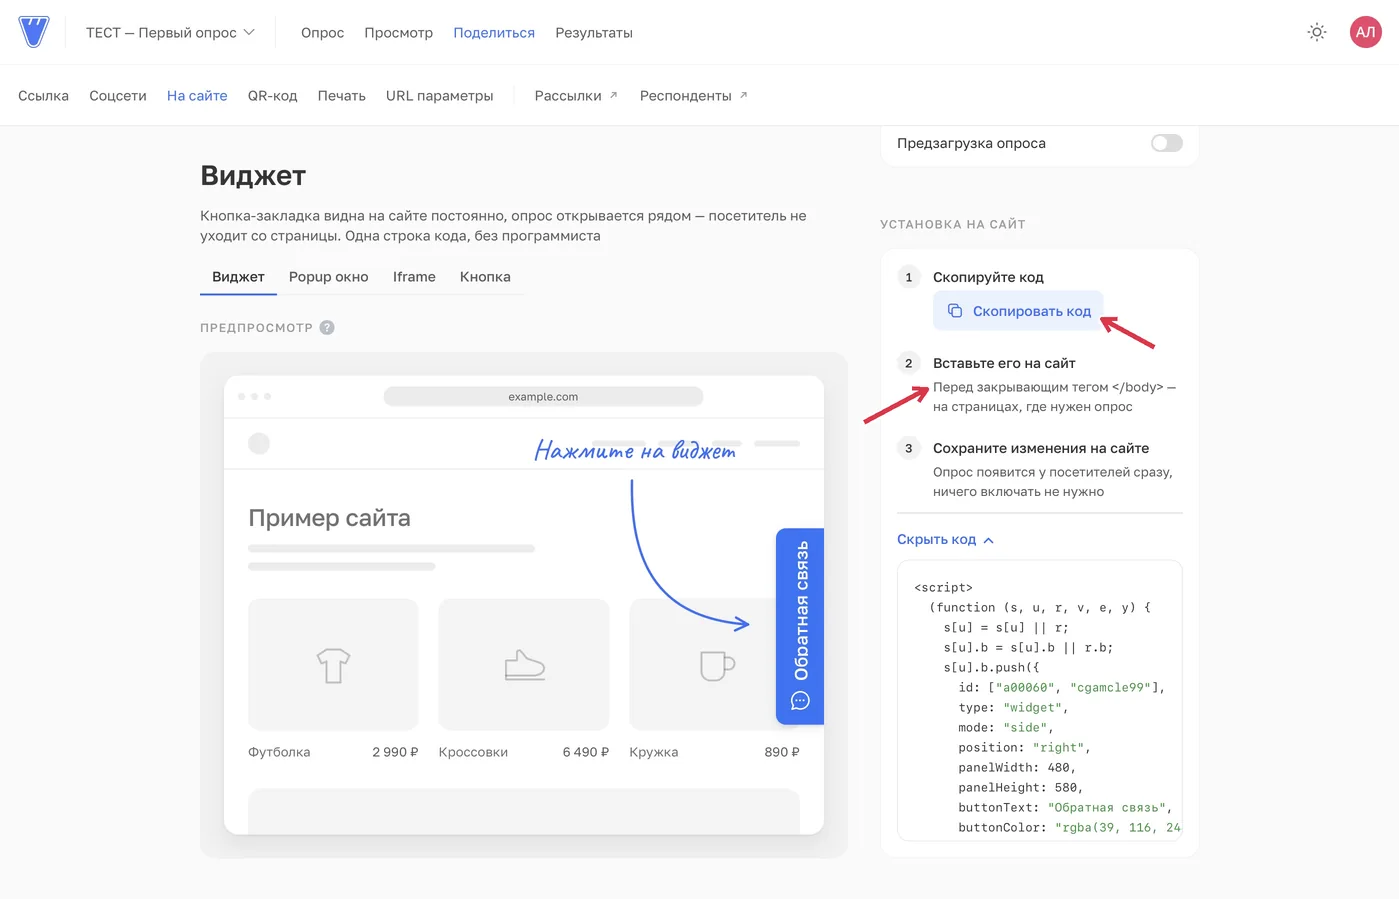Image resolution: width=1399 pixels, height=899 pixels.
Task: Click the example.com address bar in the preview
Action: point(543,397)
